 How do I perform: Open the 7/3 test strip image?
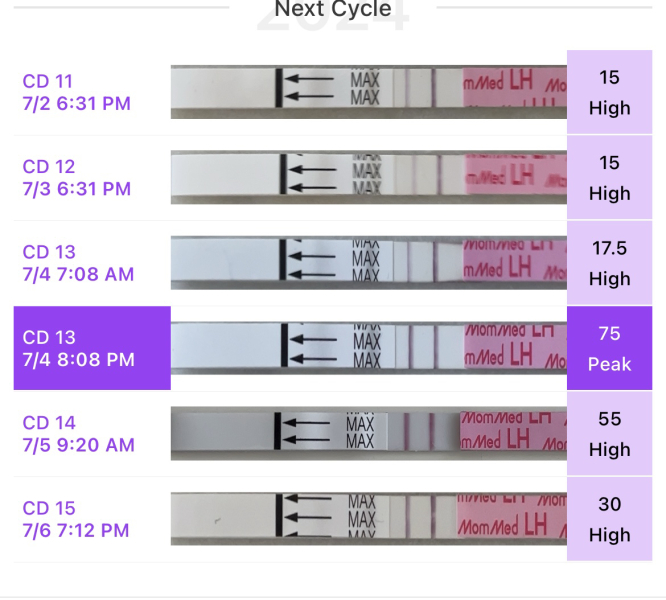click(x=368, y=177)
